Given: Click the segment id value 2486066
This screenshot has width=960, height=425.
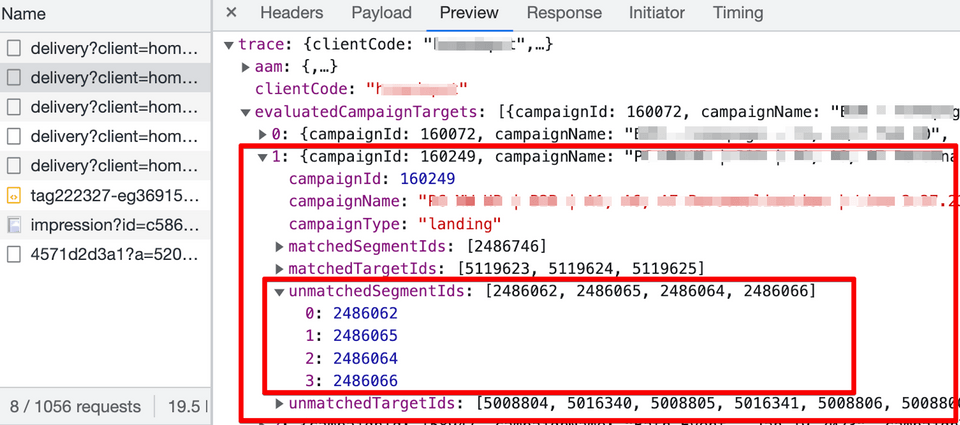Looking at the screenshot, I should (x=366, y=381).
